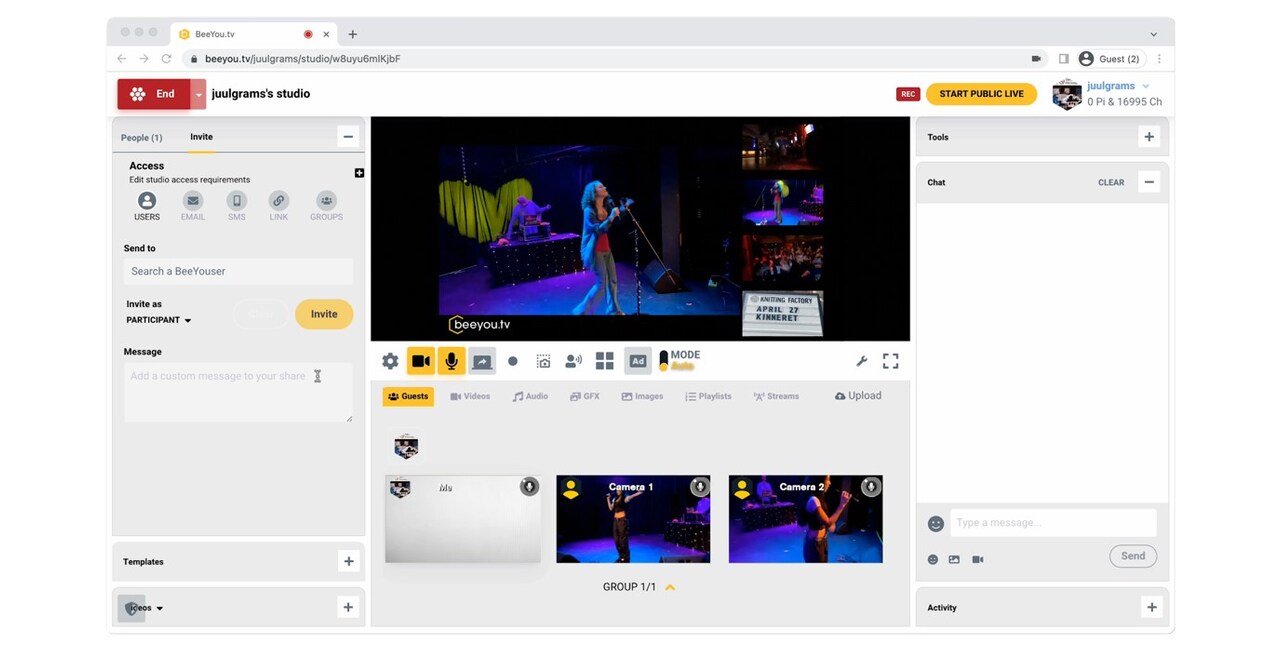Select the Camera 1 source thumbnail
This screenshot has height=670, width=1279.
(x=633, y=518)
